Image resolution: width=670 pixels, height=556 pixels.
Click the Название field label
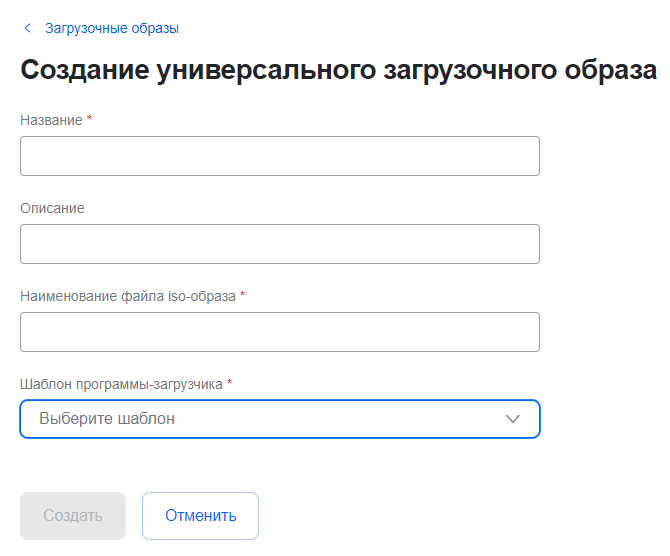(x=51, y=120)
